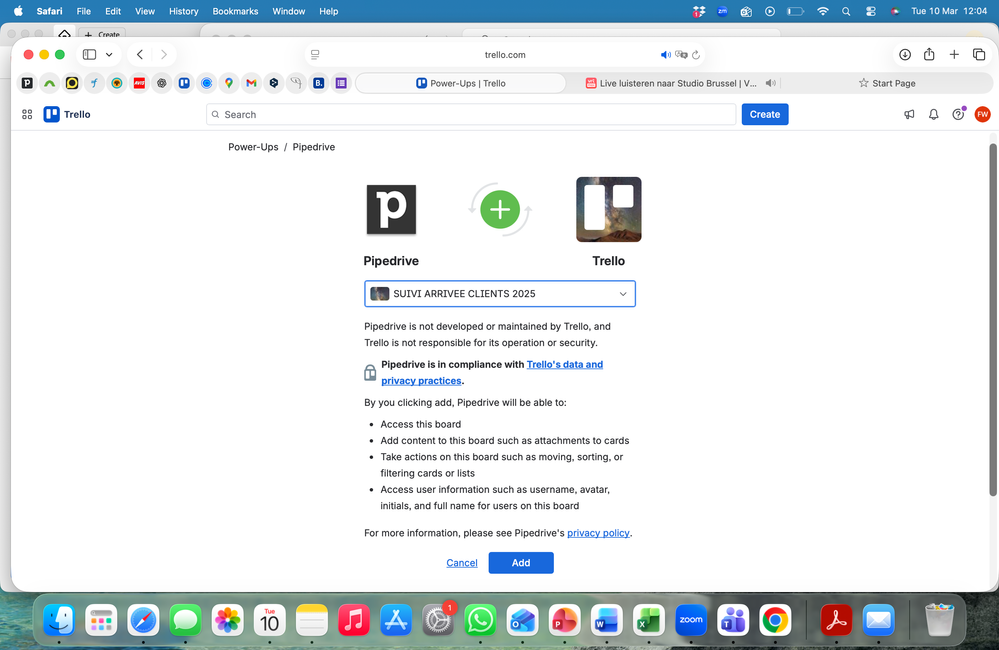Go to the Power-Ups breadcrumb
The height and width of the screenshot is (650, 999).
pyautogui.click(x=253, y=147)
